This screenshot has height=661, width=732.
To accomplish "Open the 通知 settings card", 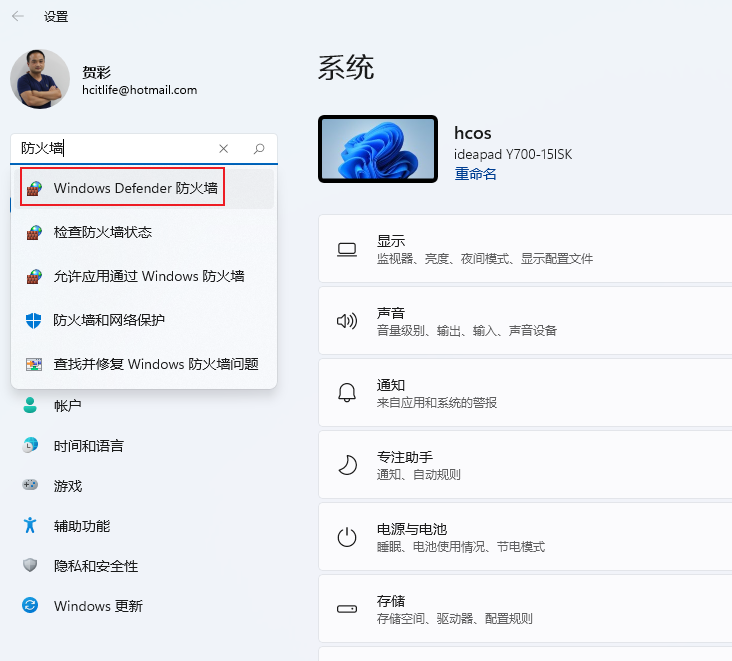I will pyautogui.click(x=526, y=393).
